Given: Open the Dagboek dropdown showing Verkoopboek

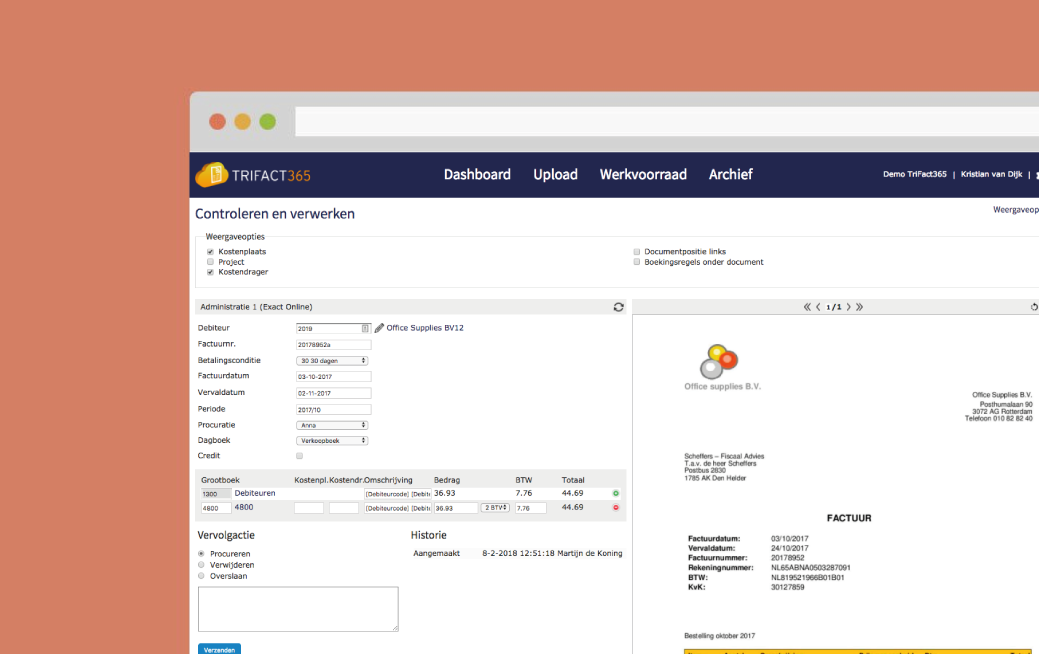Looking at the screenshot, I should pyautogui.click(x=332, y=440).
